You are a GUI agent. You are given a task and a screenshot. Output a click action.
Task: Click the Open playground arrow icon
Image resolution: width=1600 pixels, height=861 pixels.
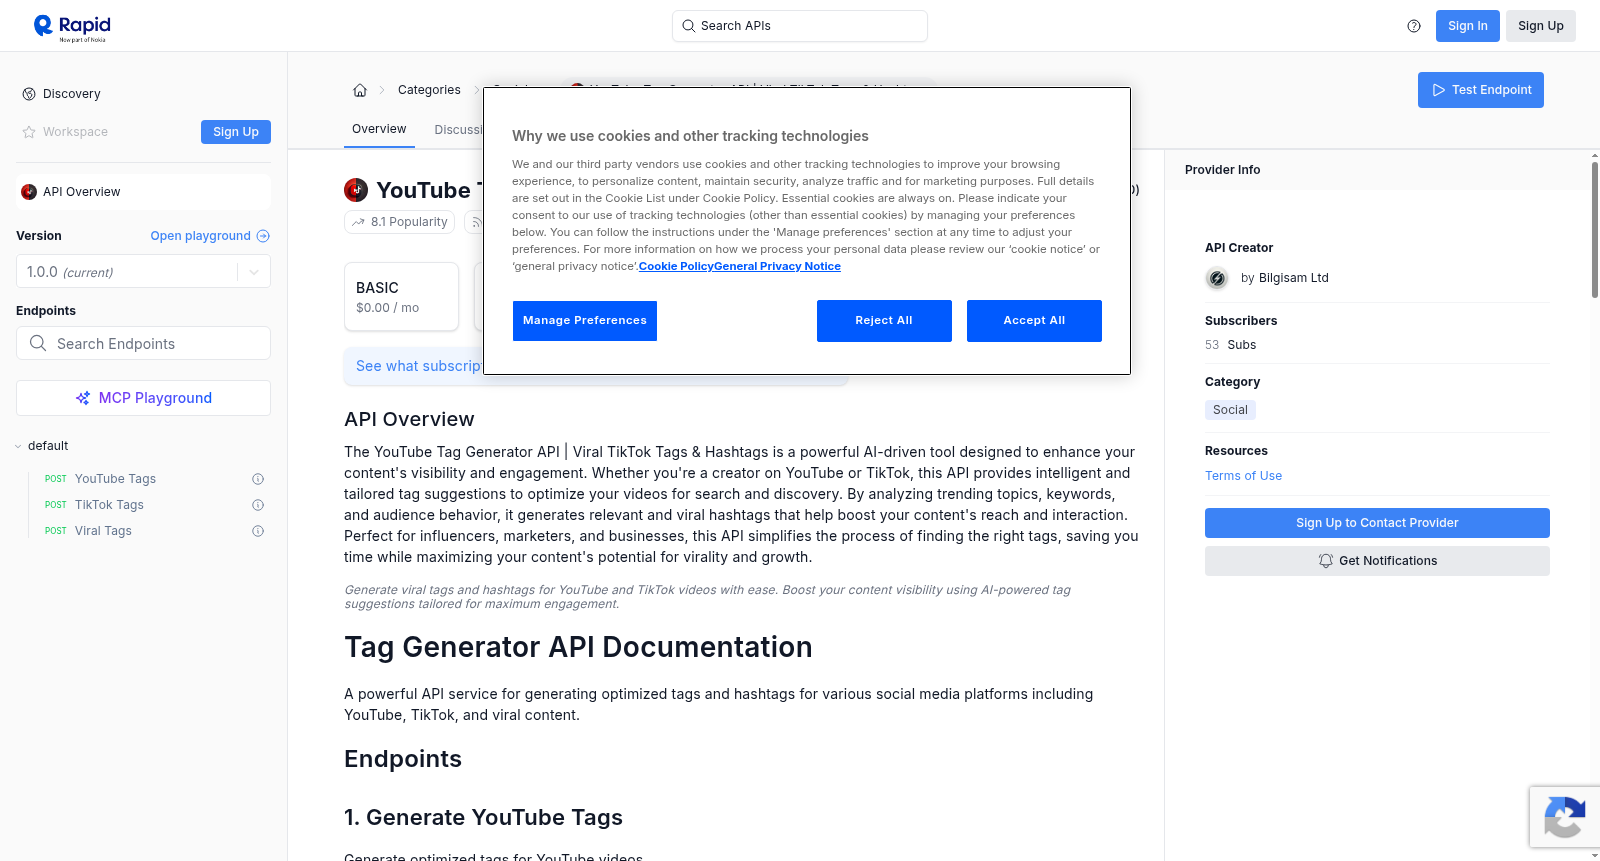pos(263,236)
